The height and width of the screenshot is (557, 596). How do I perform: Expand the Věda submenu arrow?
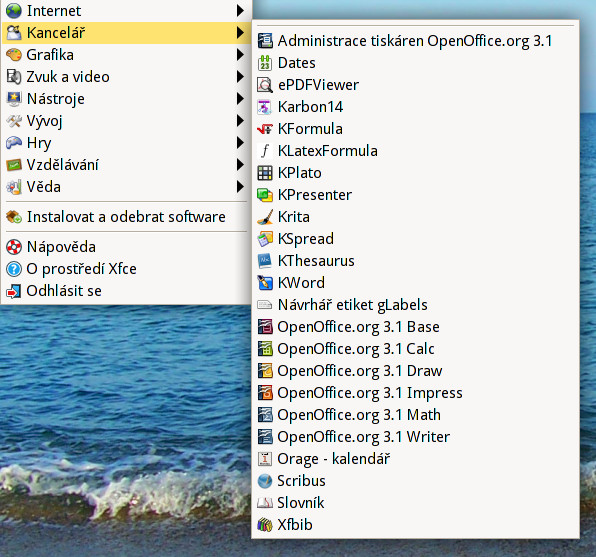point(240,187)
